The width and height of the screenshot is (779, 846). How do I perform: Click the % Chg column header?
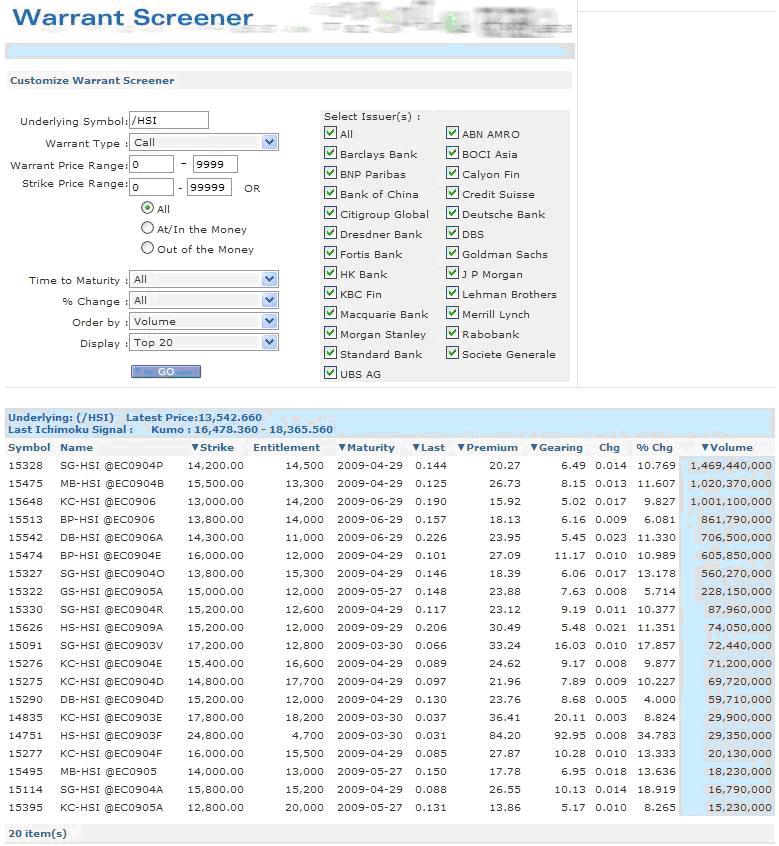pos(654,448)
